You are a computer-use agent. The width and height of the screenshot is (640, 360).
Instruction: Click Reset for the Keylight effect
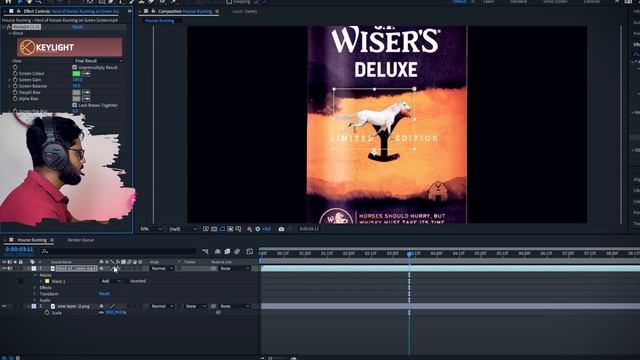(78, 27)
